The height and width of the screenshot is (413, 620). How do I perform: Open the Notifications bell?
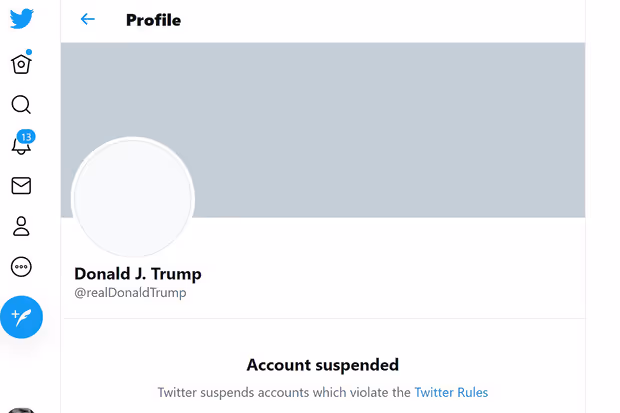click(x=21, y=146)
